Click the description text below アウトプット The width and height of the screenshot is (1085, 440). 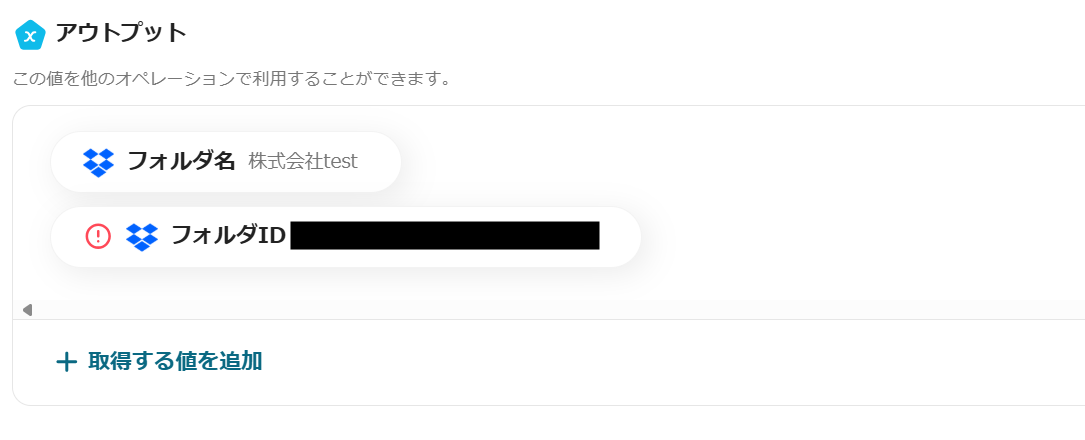(232, 79)
